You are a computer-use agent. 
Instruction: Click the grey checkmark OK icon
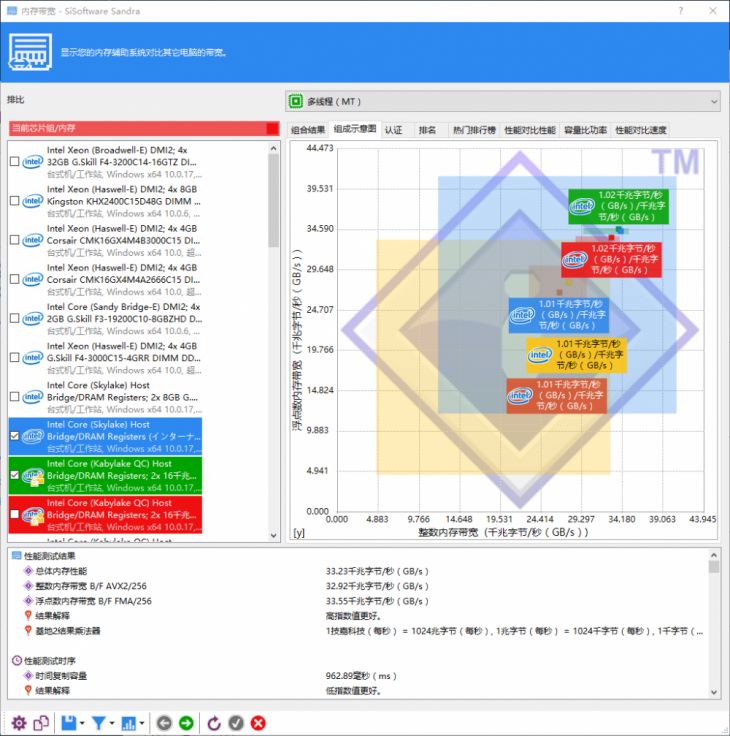click(x=236, y=723)
